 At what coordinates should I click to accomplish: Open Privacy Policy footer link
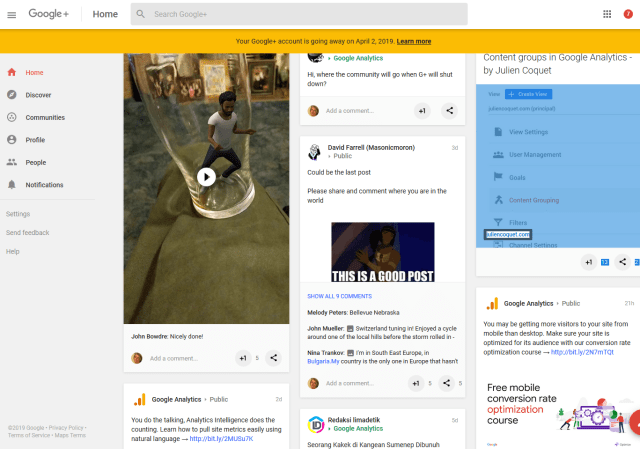pyautogui.click(x=66, y=428)
